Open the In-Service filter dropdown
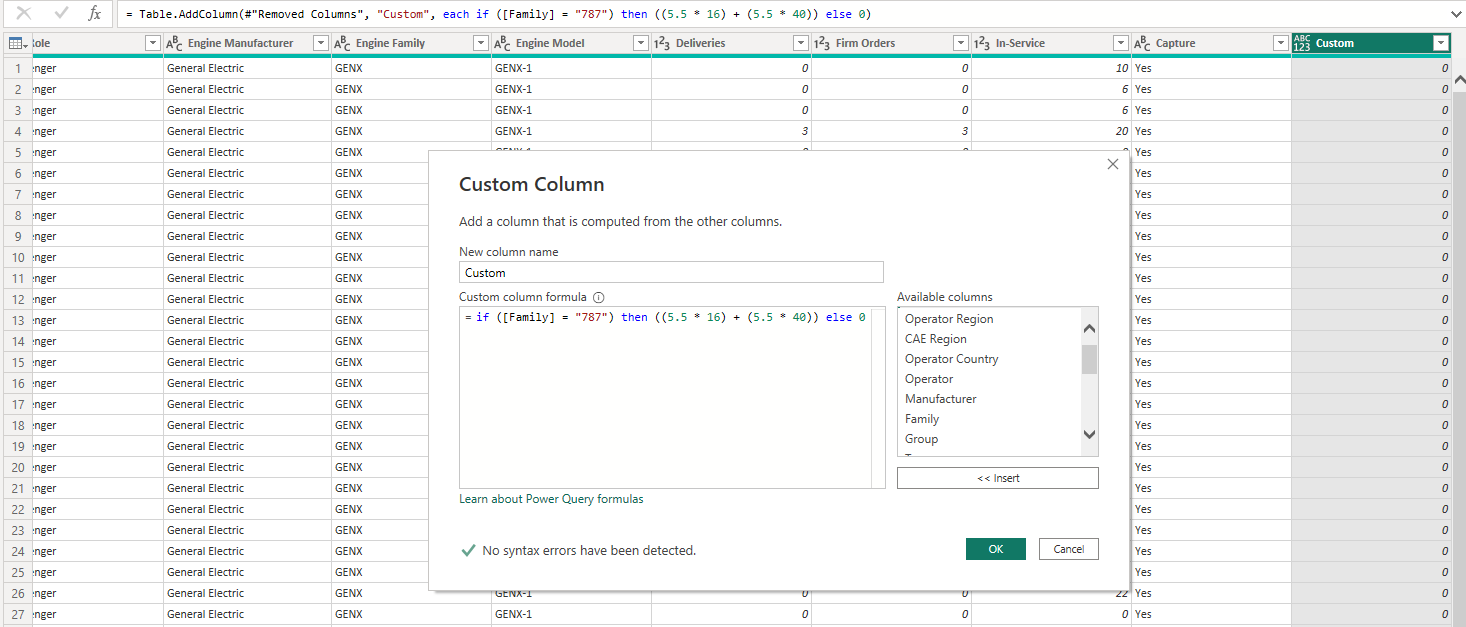The width and height of the screenshot is (1466, 627). [x=1120, y=43]
